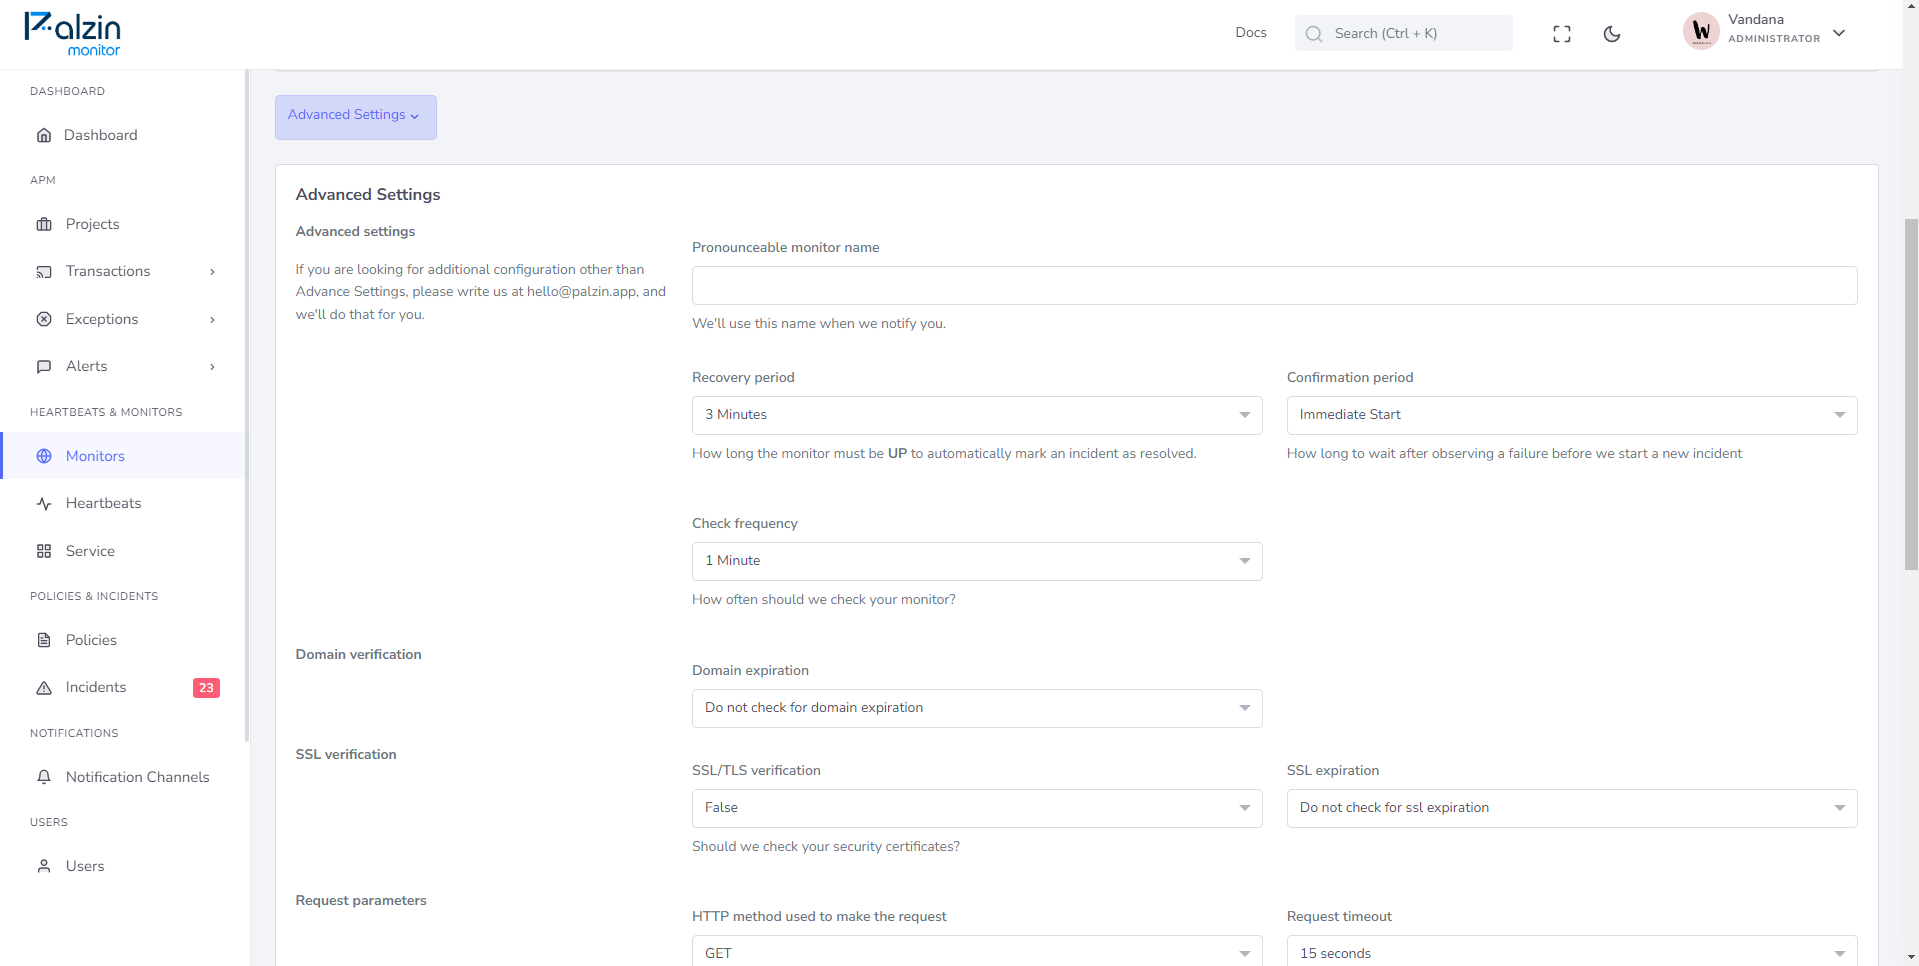Click the Pronounceable monitor name field
The image size is (1919, 966).
tap(1275, 285)
